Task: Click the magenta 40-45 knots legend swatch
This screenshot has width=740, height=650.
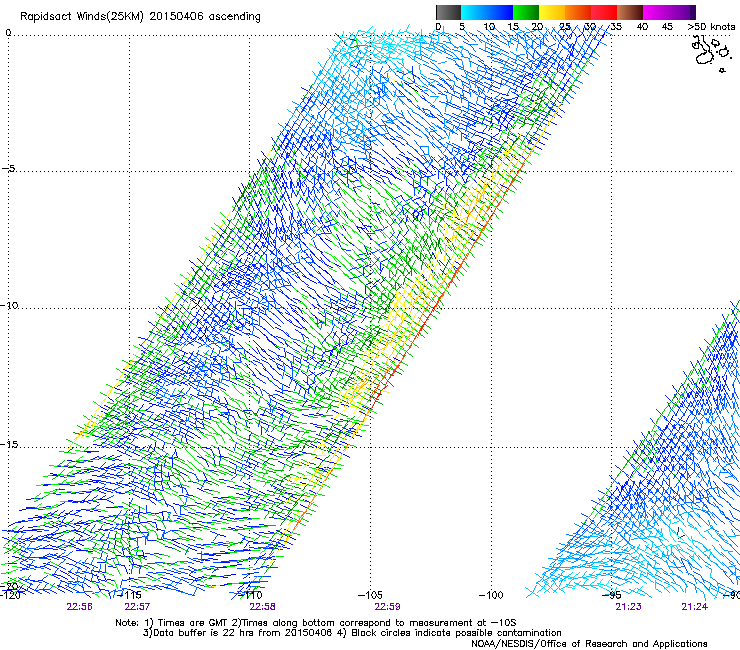Action: (x=656, y=12)
